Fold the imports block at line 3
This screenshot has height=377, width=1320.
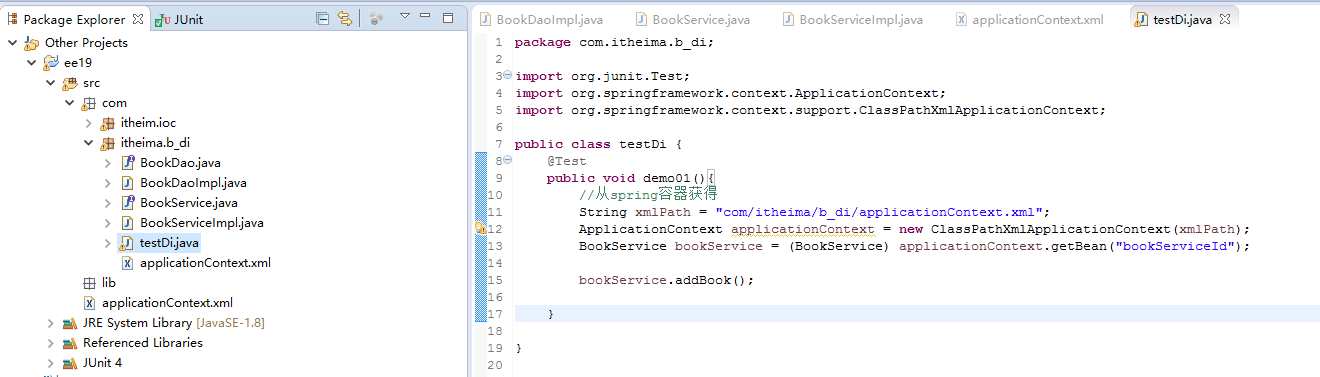tap(507, 75)
